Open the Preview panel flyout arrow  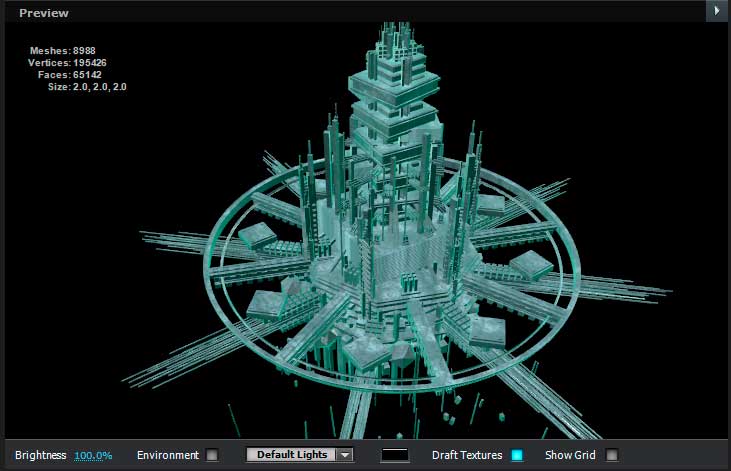click(x=718, y=11)
